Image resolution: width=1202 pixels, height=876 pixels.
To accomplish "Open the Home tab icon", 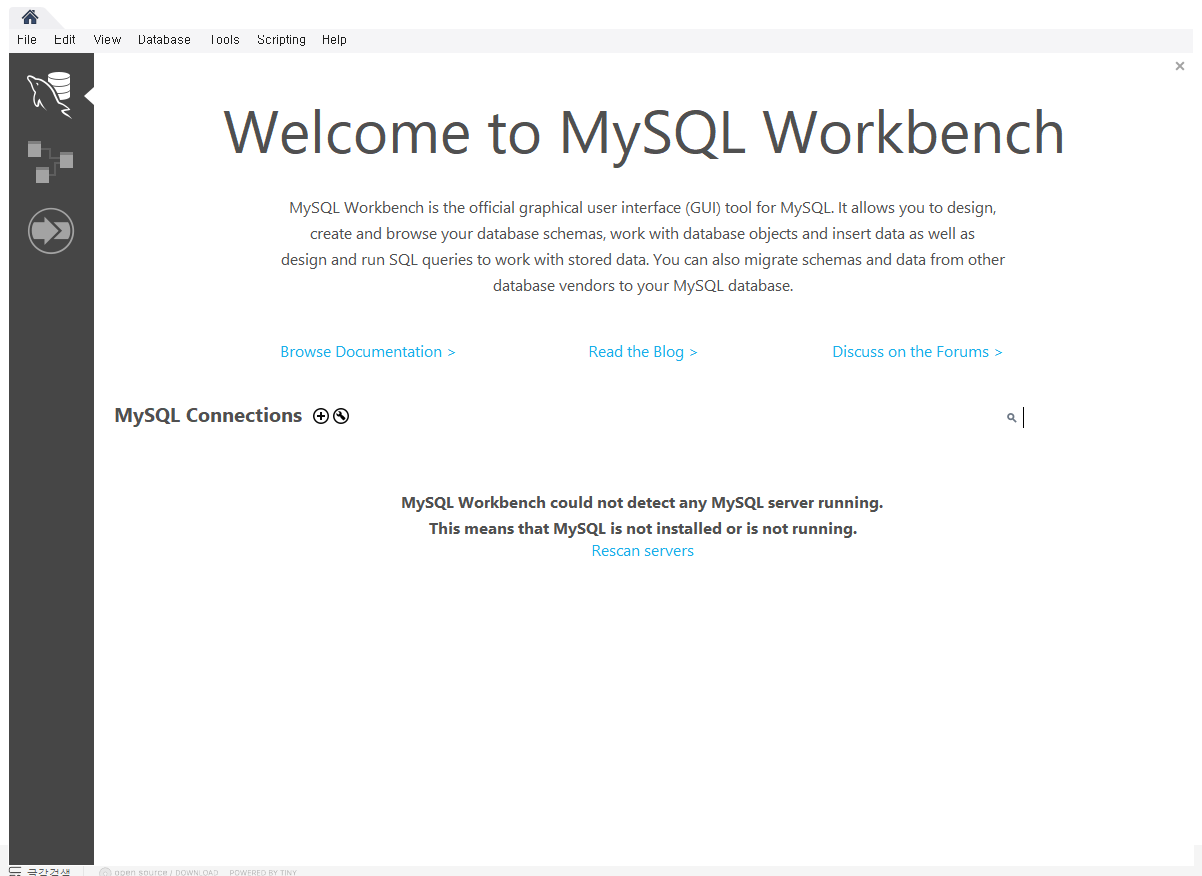I will pos(30,17).
